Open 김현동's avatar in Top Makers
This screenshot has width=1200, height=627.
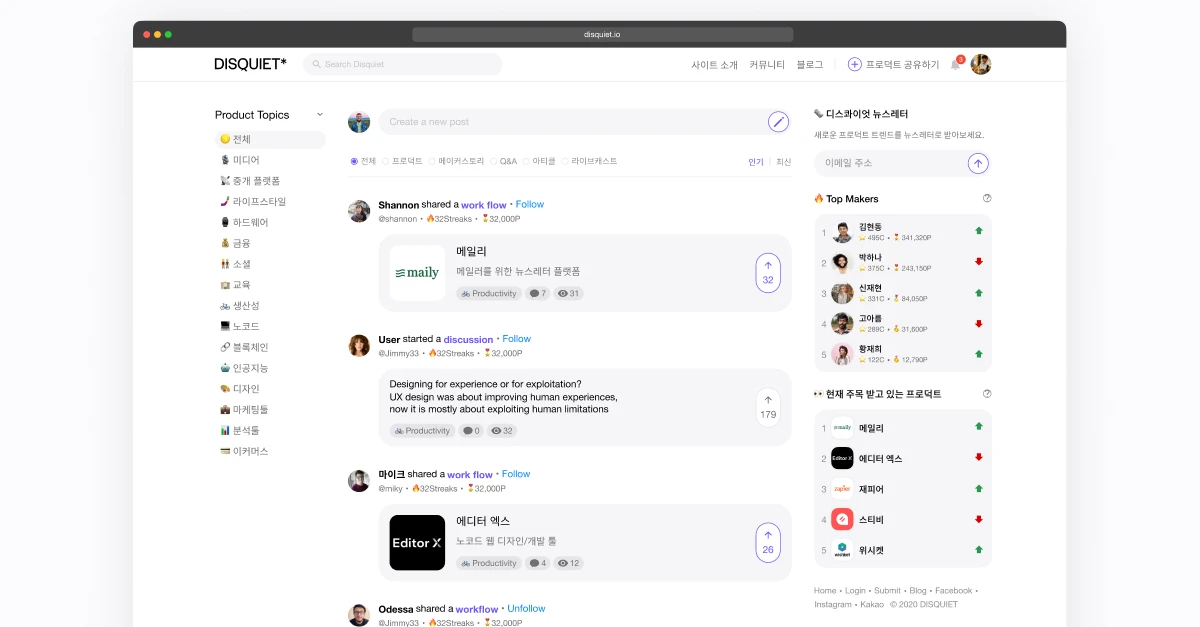click(x=842, y=233)
